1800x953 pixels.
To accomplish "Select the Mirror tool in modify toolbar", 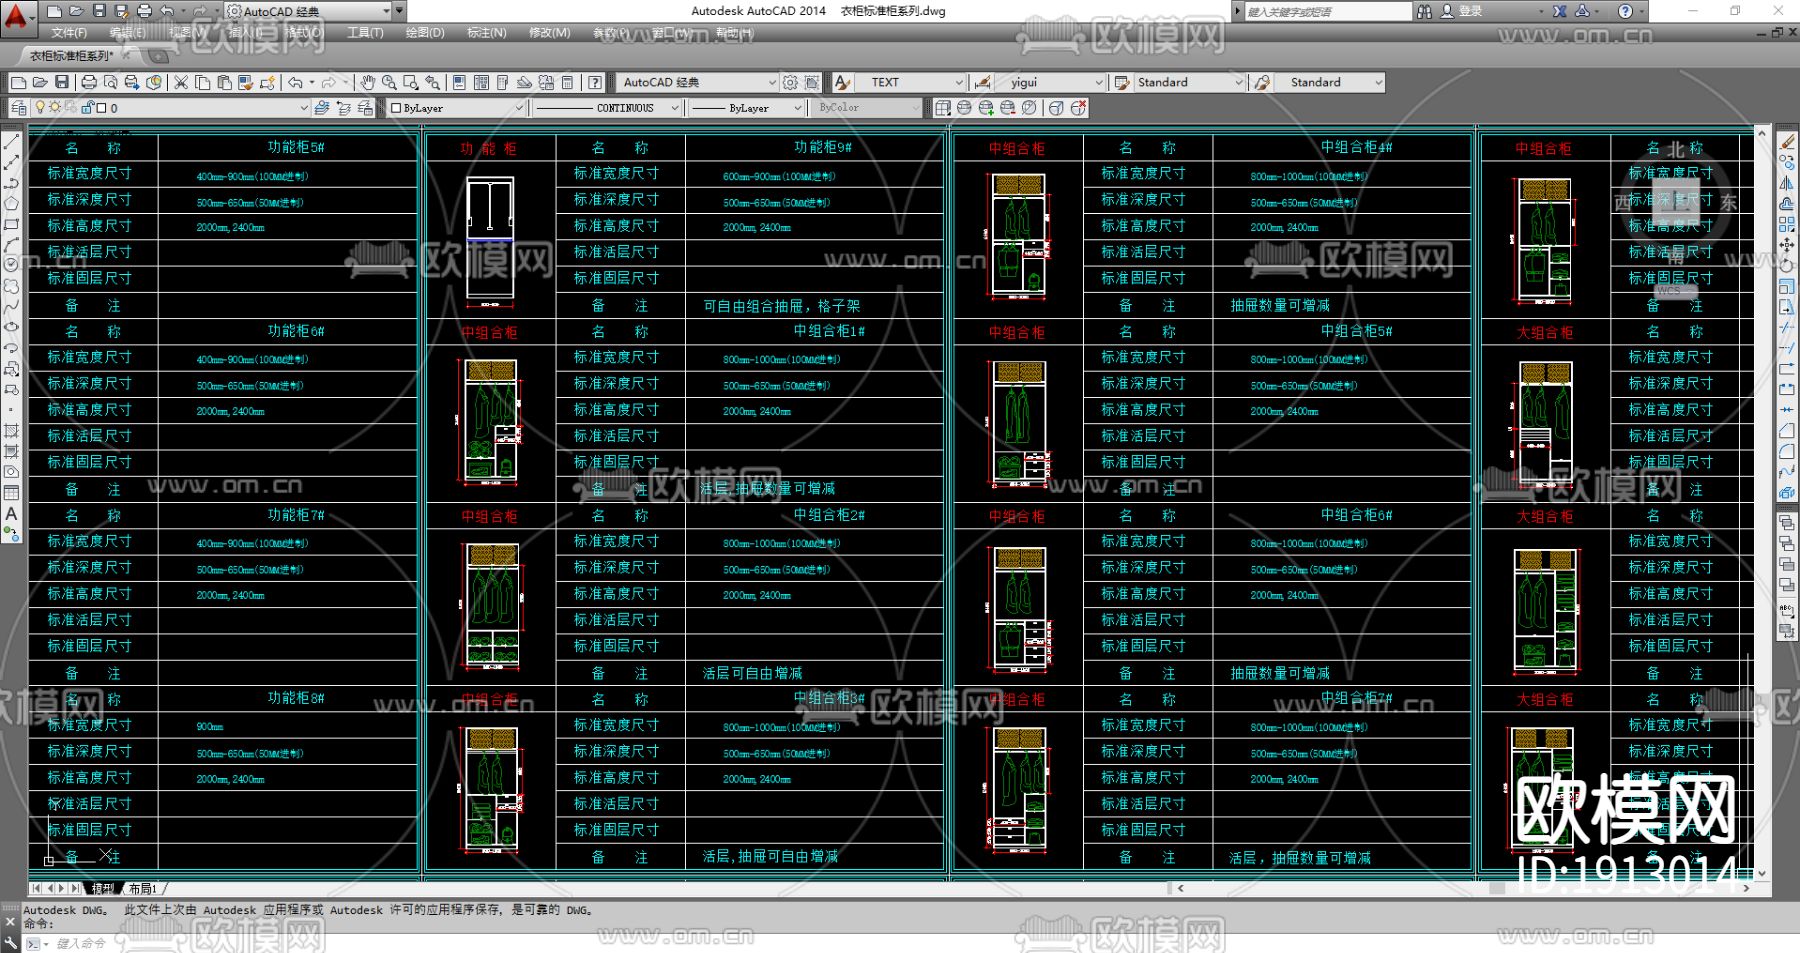I will coord(1787,183).
